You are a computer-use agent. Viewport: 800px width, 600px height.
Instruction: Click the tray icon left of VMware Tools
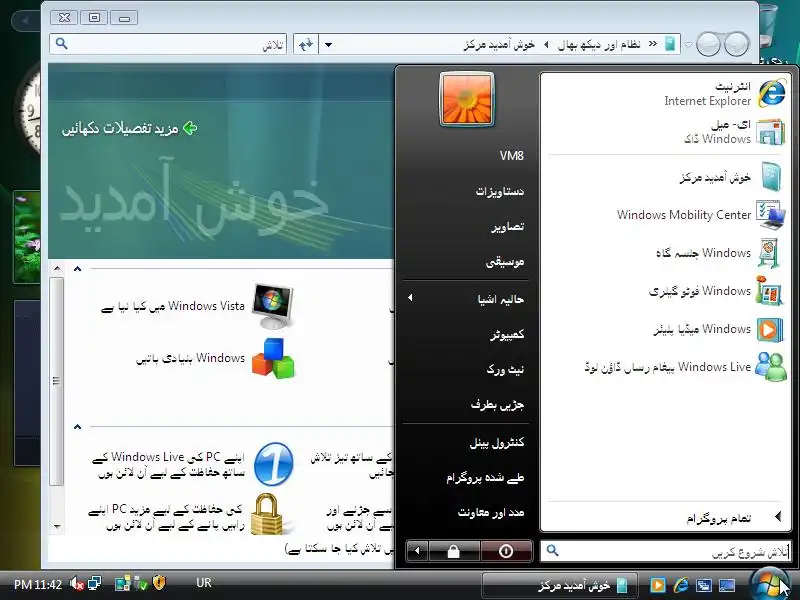122,583
